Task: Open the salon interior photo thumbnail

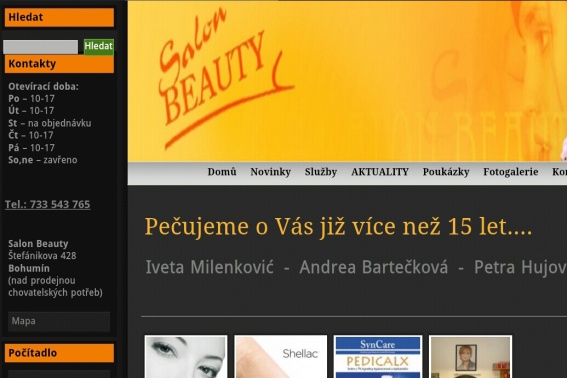Action: (470, 357)
